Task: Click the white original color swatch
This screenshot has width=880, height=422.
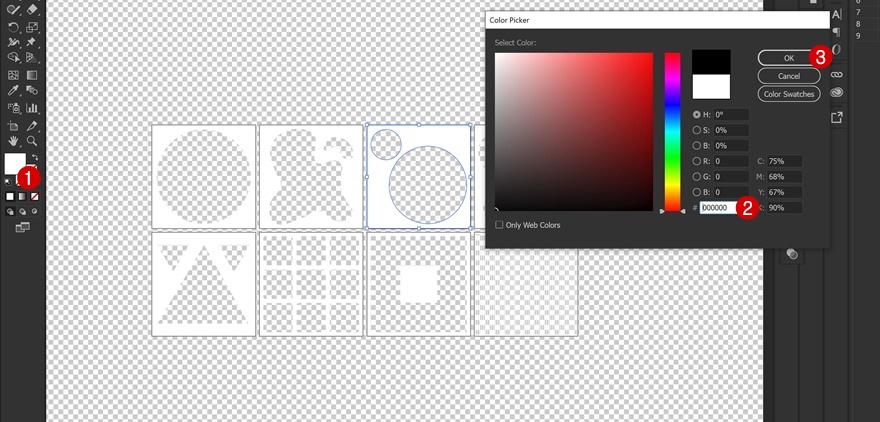Action: click(711, 87)
